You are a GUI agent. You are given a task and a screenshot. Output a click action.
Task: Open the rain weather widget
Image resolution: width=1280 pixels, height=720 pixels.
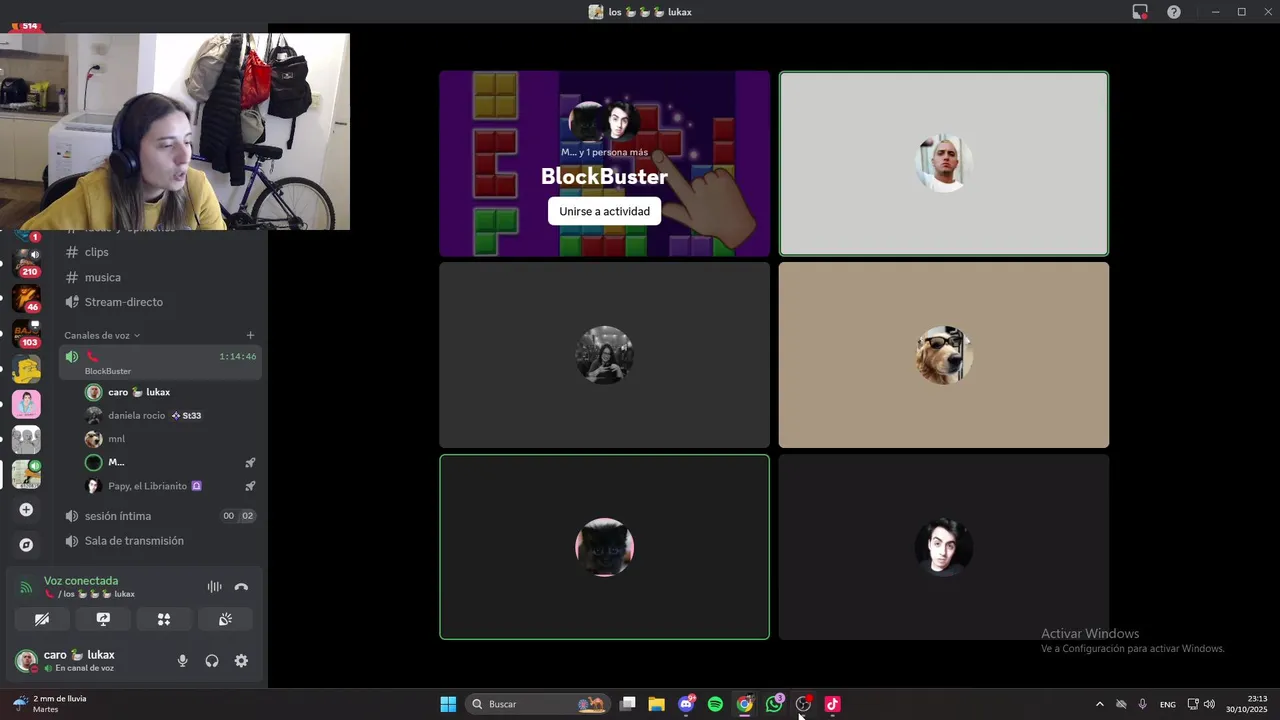(x=50, y=704)
